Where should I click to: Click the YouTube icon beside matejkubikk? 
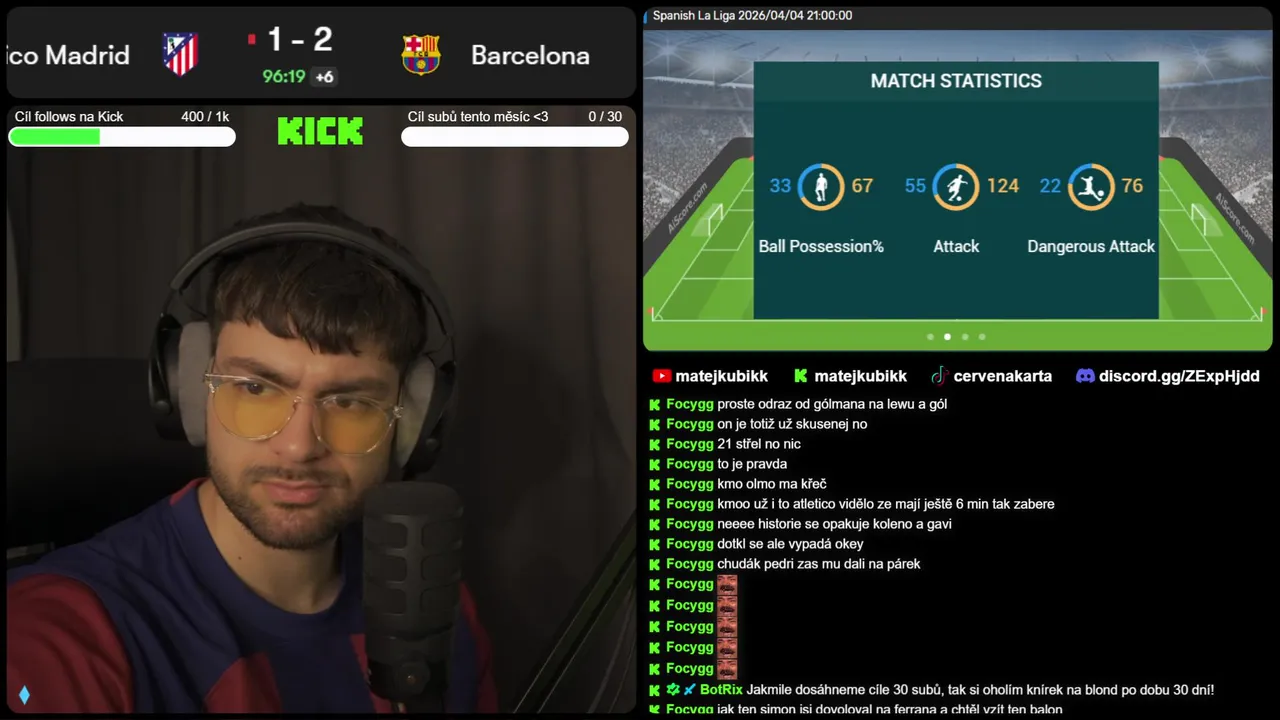661,376
